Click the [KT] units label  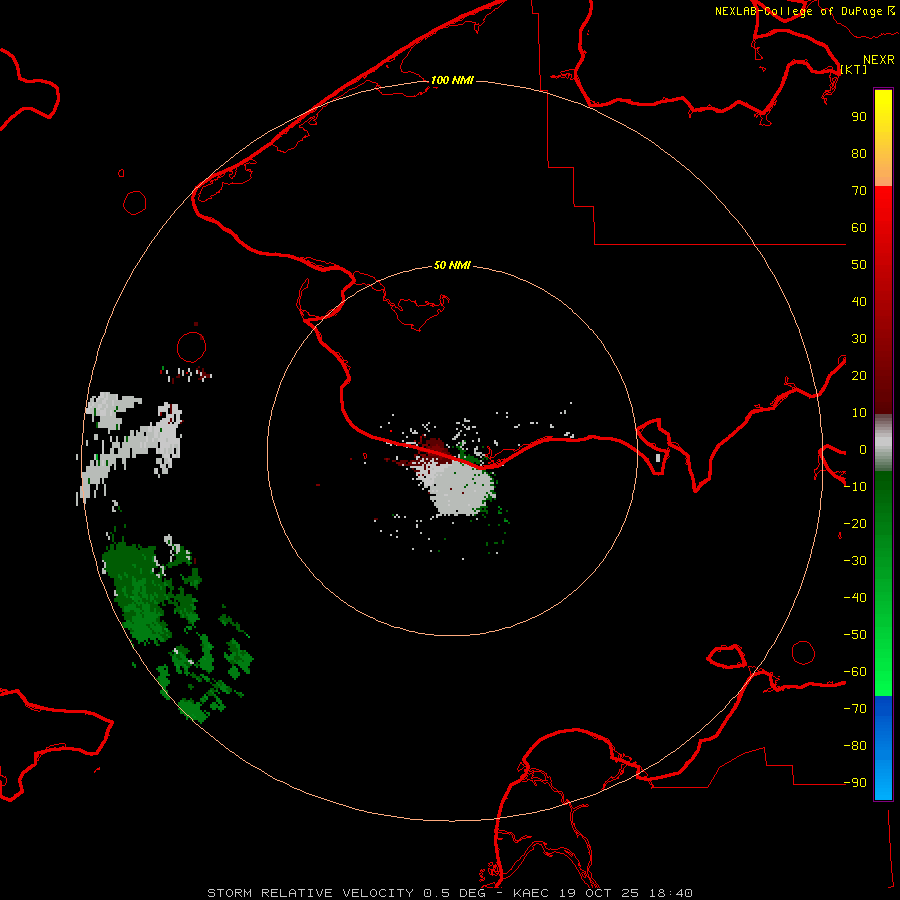click(x=854, y=69)
